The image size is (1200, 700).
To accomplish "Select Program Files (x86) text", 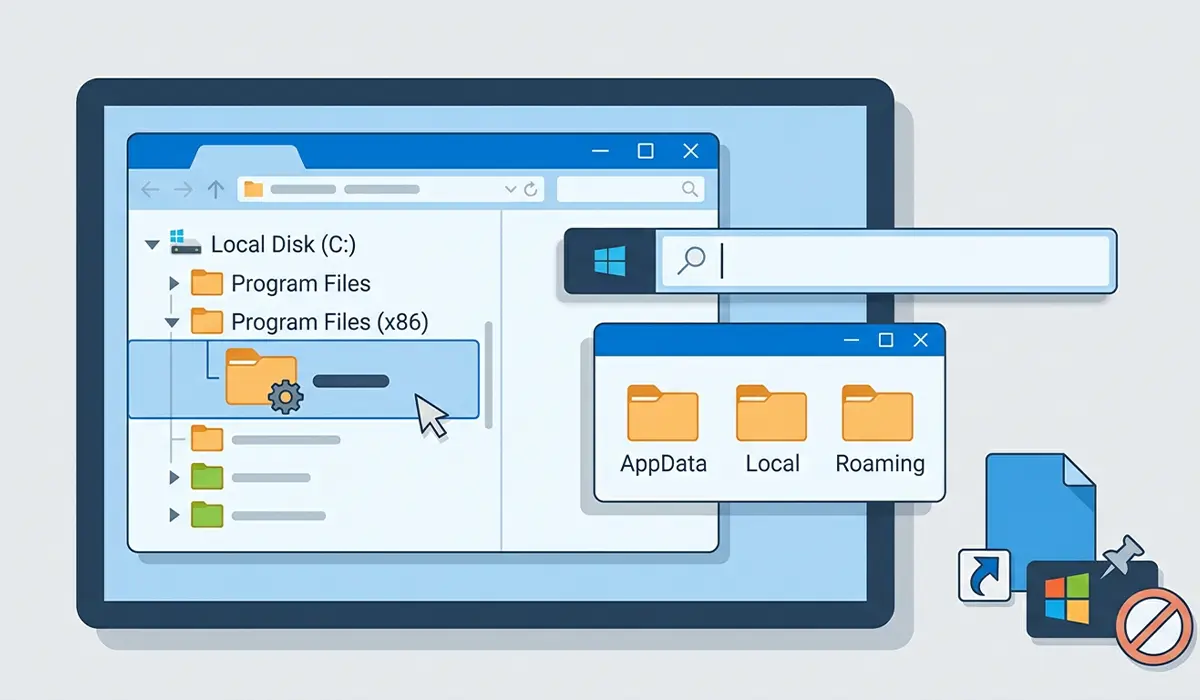I will pyautogui.click(x=330, y=322).
